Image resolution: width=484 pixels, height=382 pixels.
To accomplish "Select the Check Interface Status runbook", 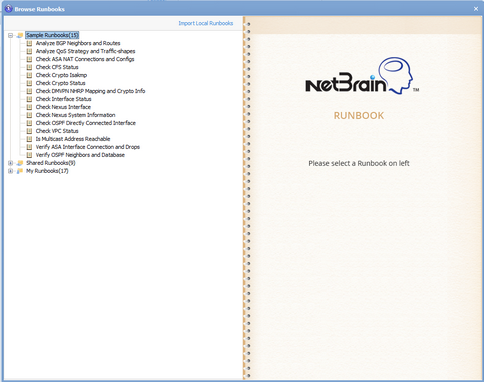I will (63, 99).
